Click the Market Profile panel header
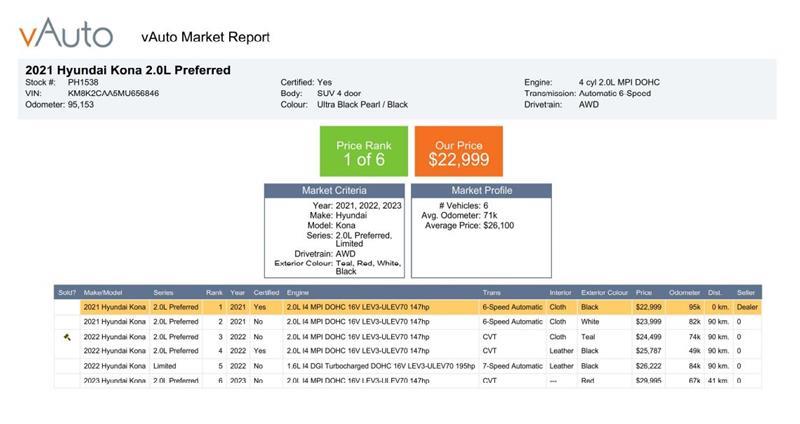The image size is (800, 424). (481, 191)
